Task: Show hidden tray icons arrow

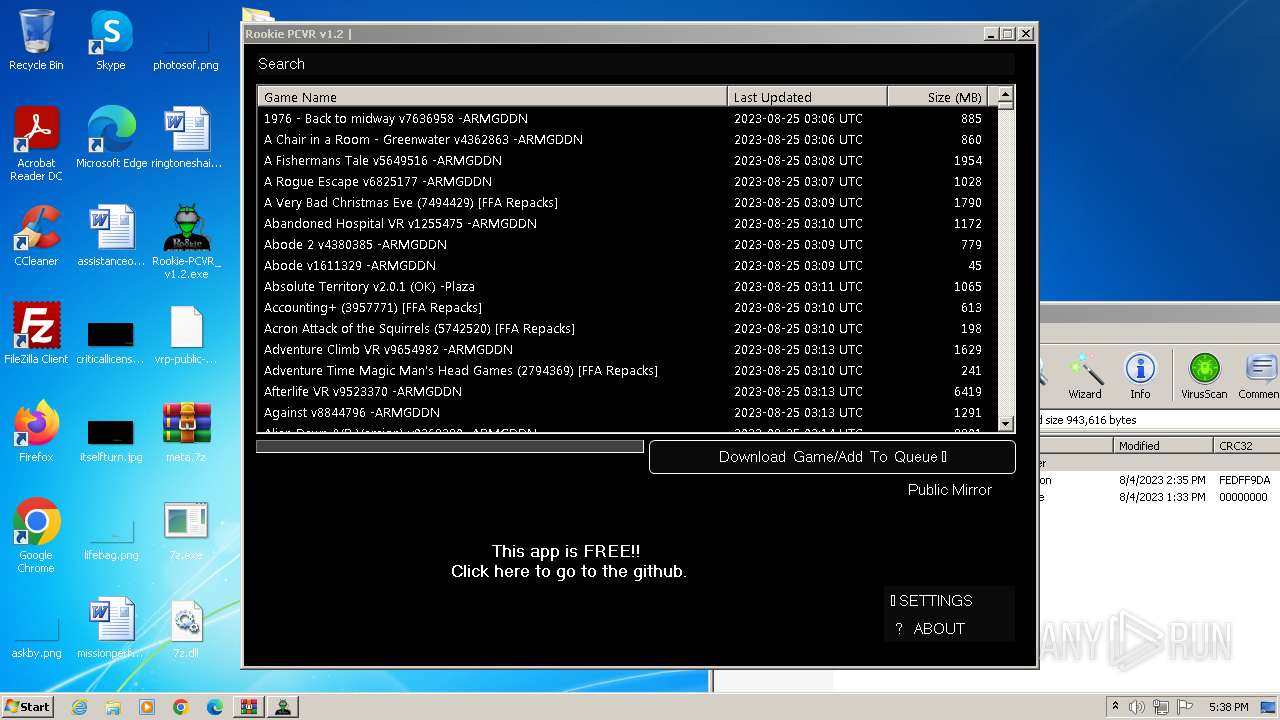Action: coord(1116,706)
